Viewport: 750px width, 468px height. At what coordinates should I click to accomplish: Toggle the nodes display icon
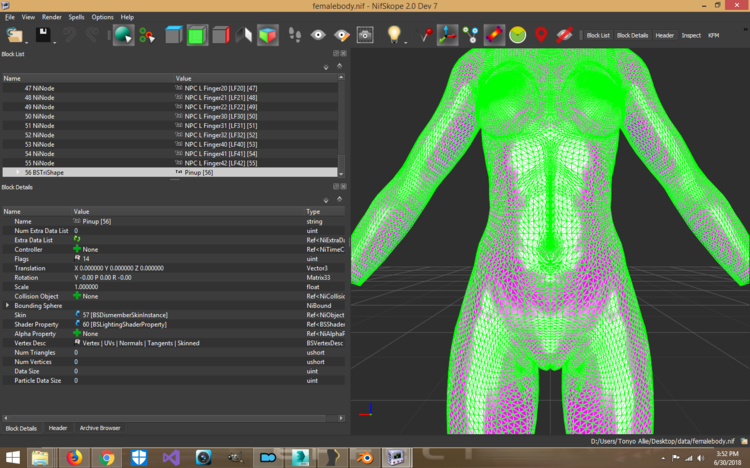(x=470, y=35)
